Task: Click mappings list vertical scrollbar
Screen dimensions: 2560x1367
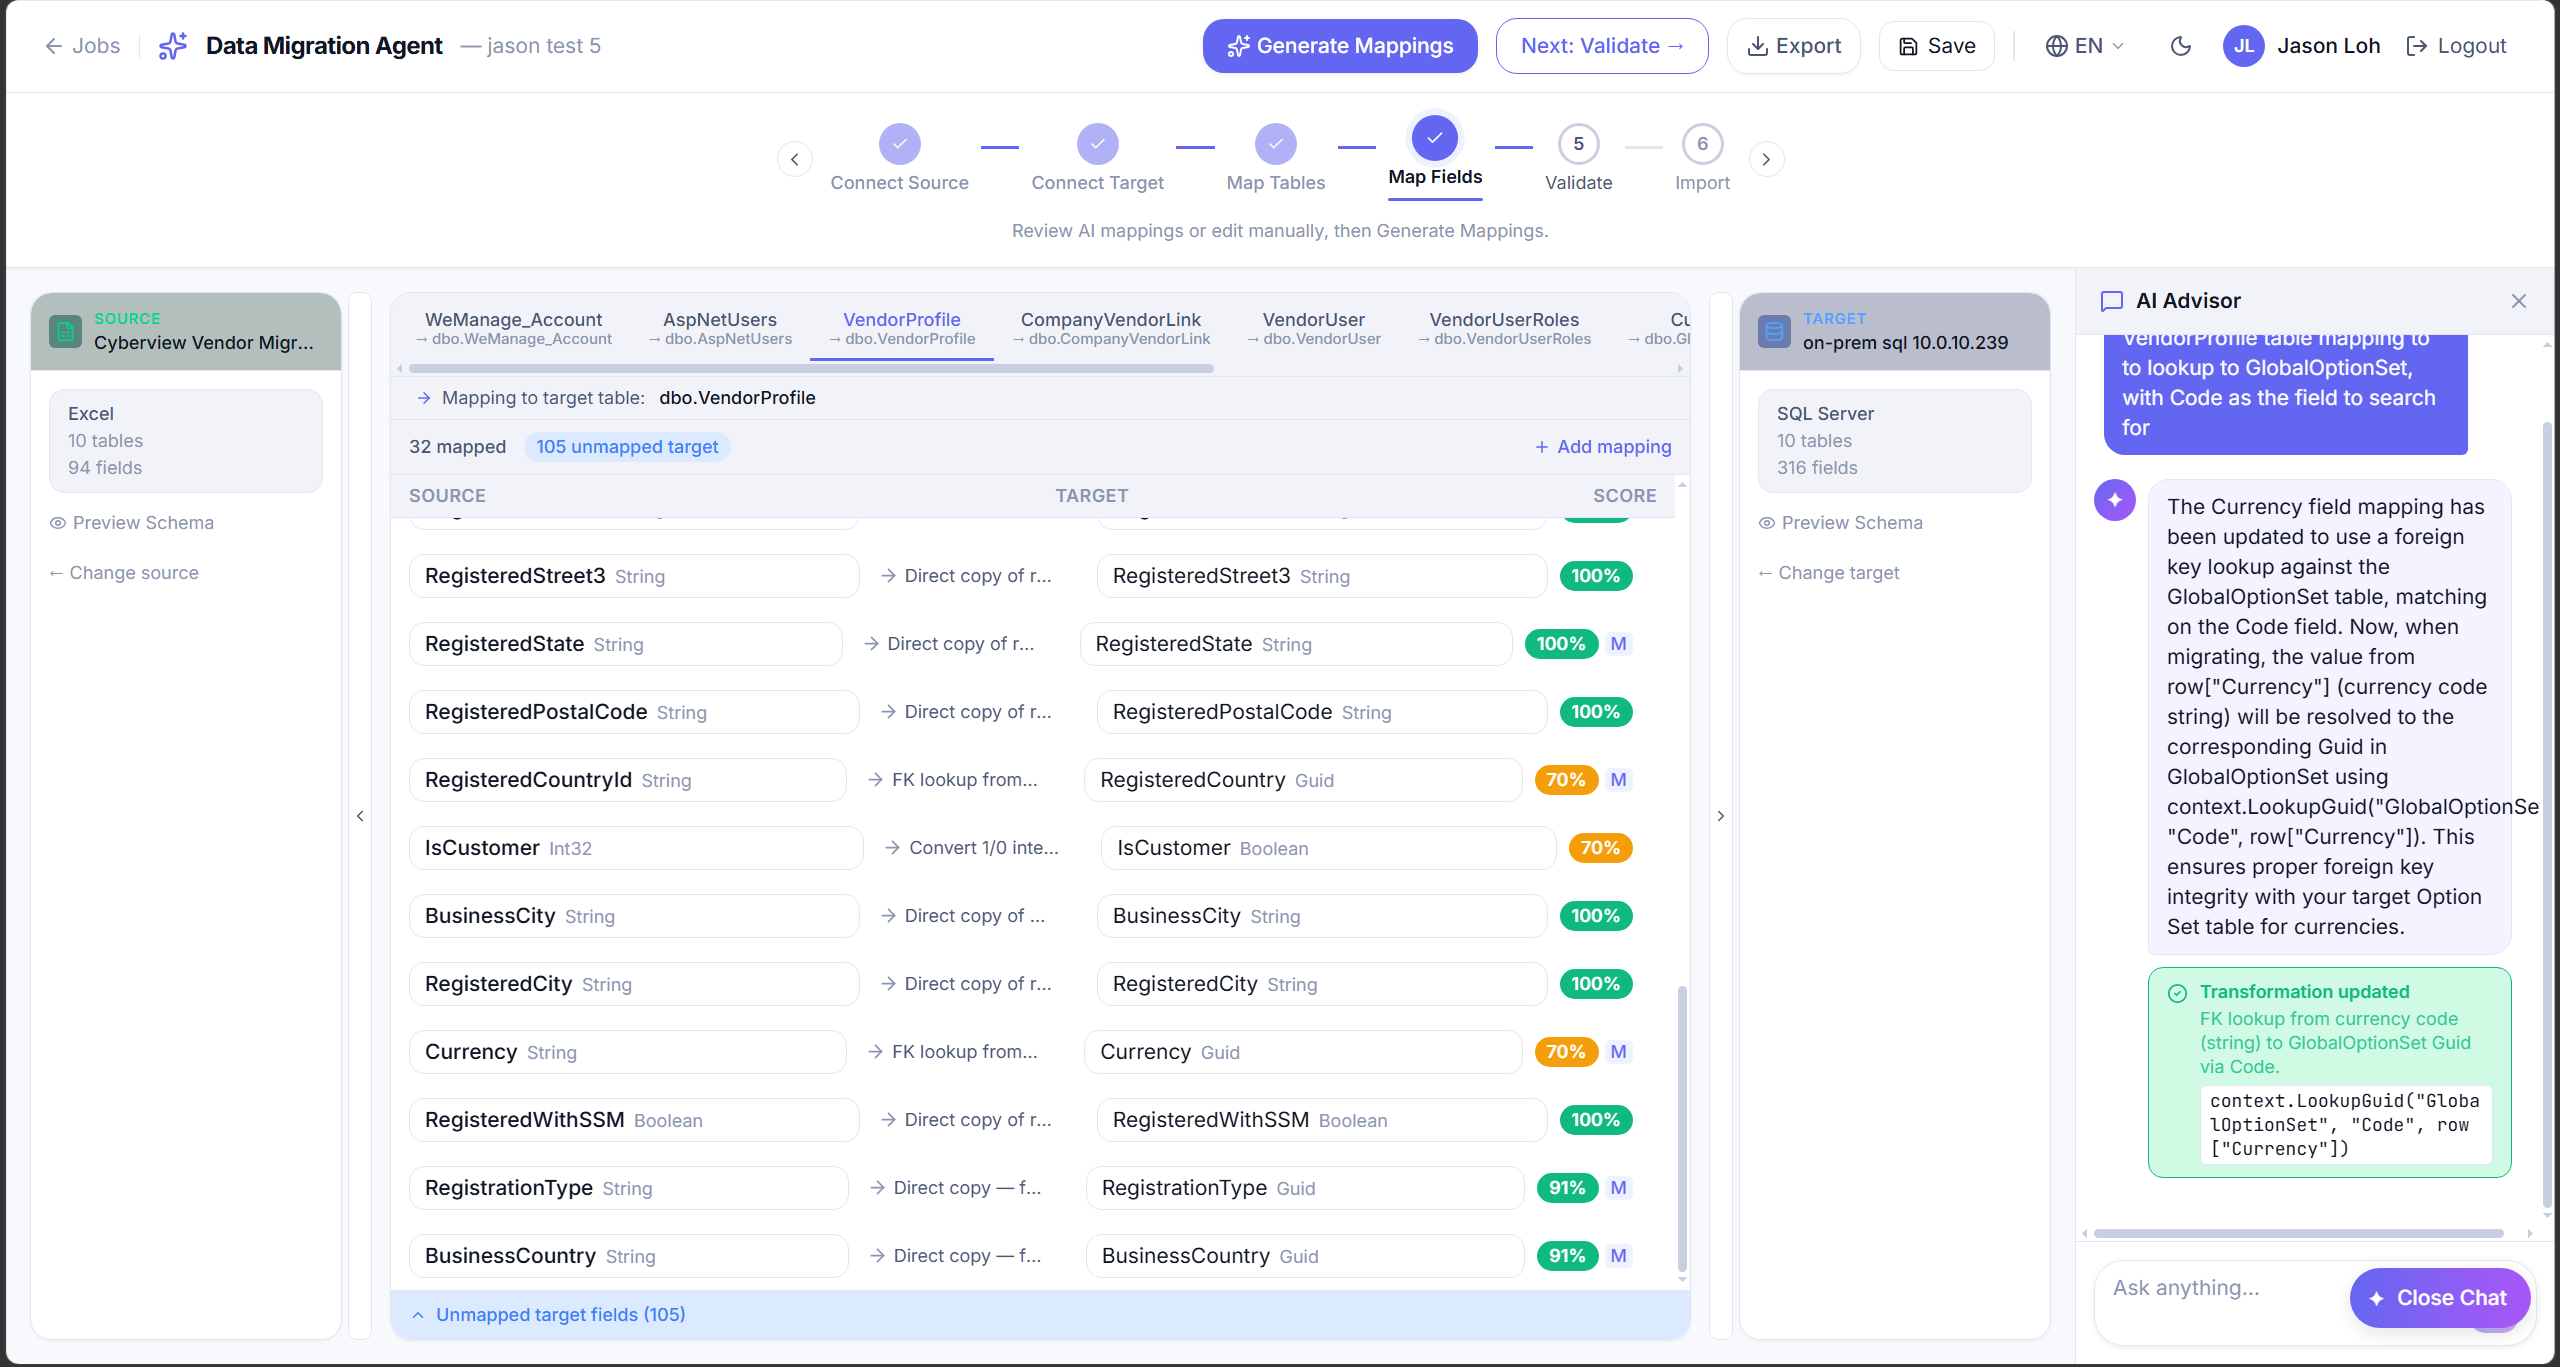Action: tap(1682, 1128)
